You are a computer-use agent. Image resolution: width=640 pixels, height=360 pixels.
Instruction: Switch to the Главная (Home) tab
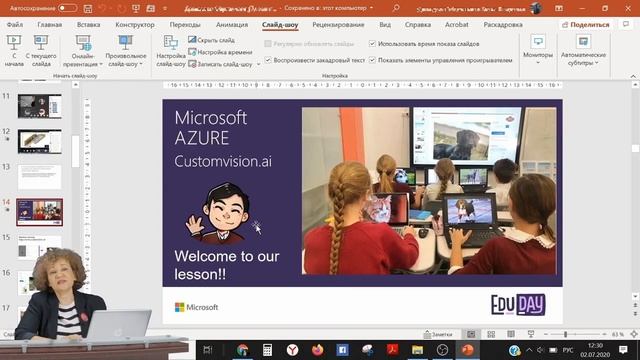pyautogui.click(x=50, y=24)
